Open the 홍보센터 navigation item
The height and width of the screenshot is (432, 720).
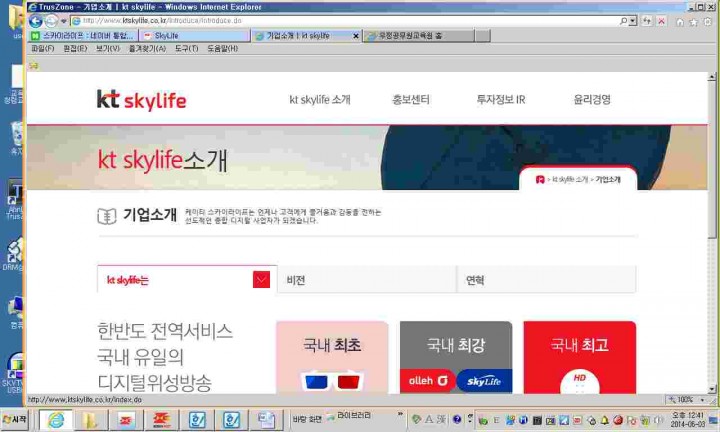coord(411,100)
